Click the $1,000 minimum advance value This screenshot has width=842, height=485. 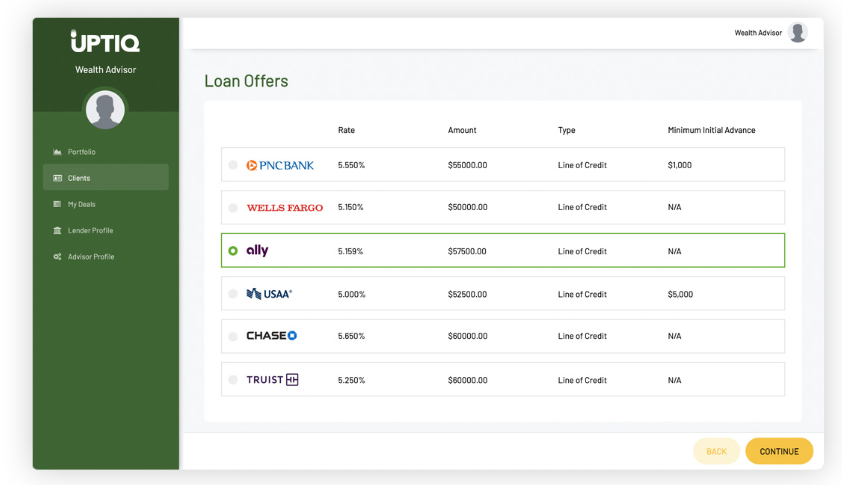680,165
